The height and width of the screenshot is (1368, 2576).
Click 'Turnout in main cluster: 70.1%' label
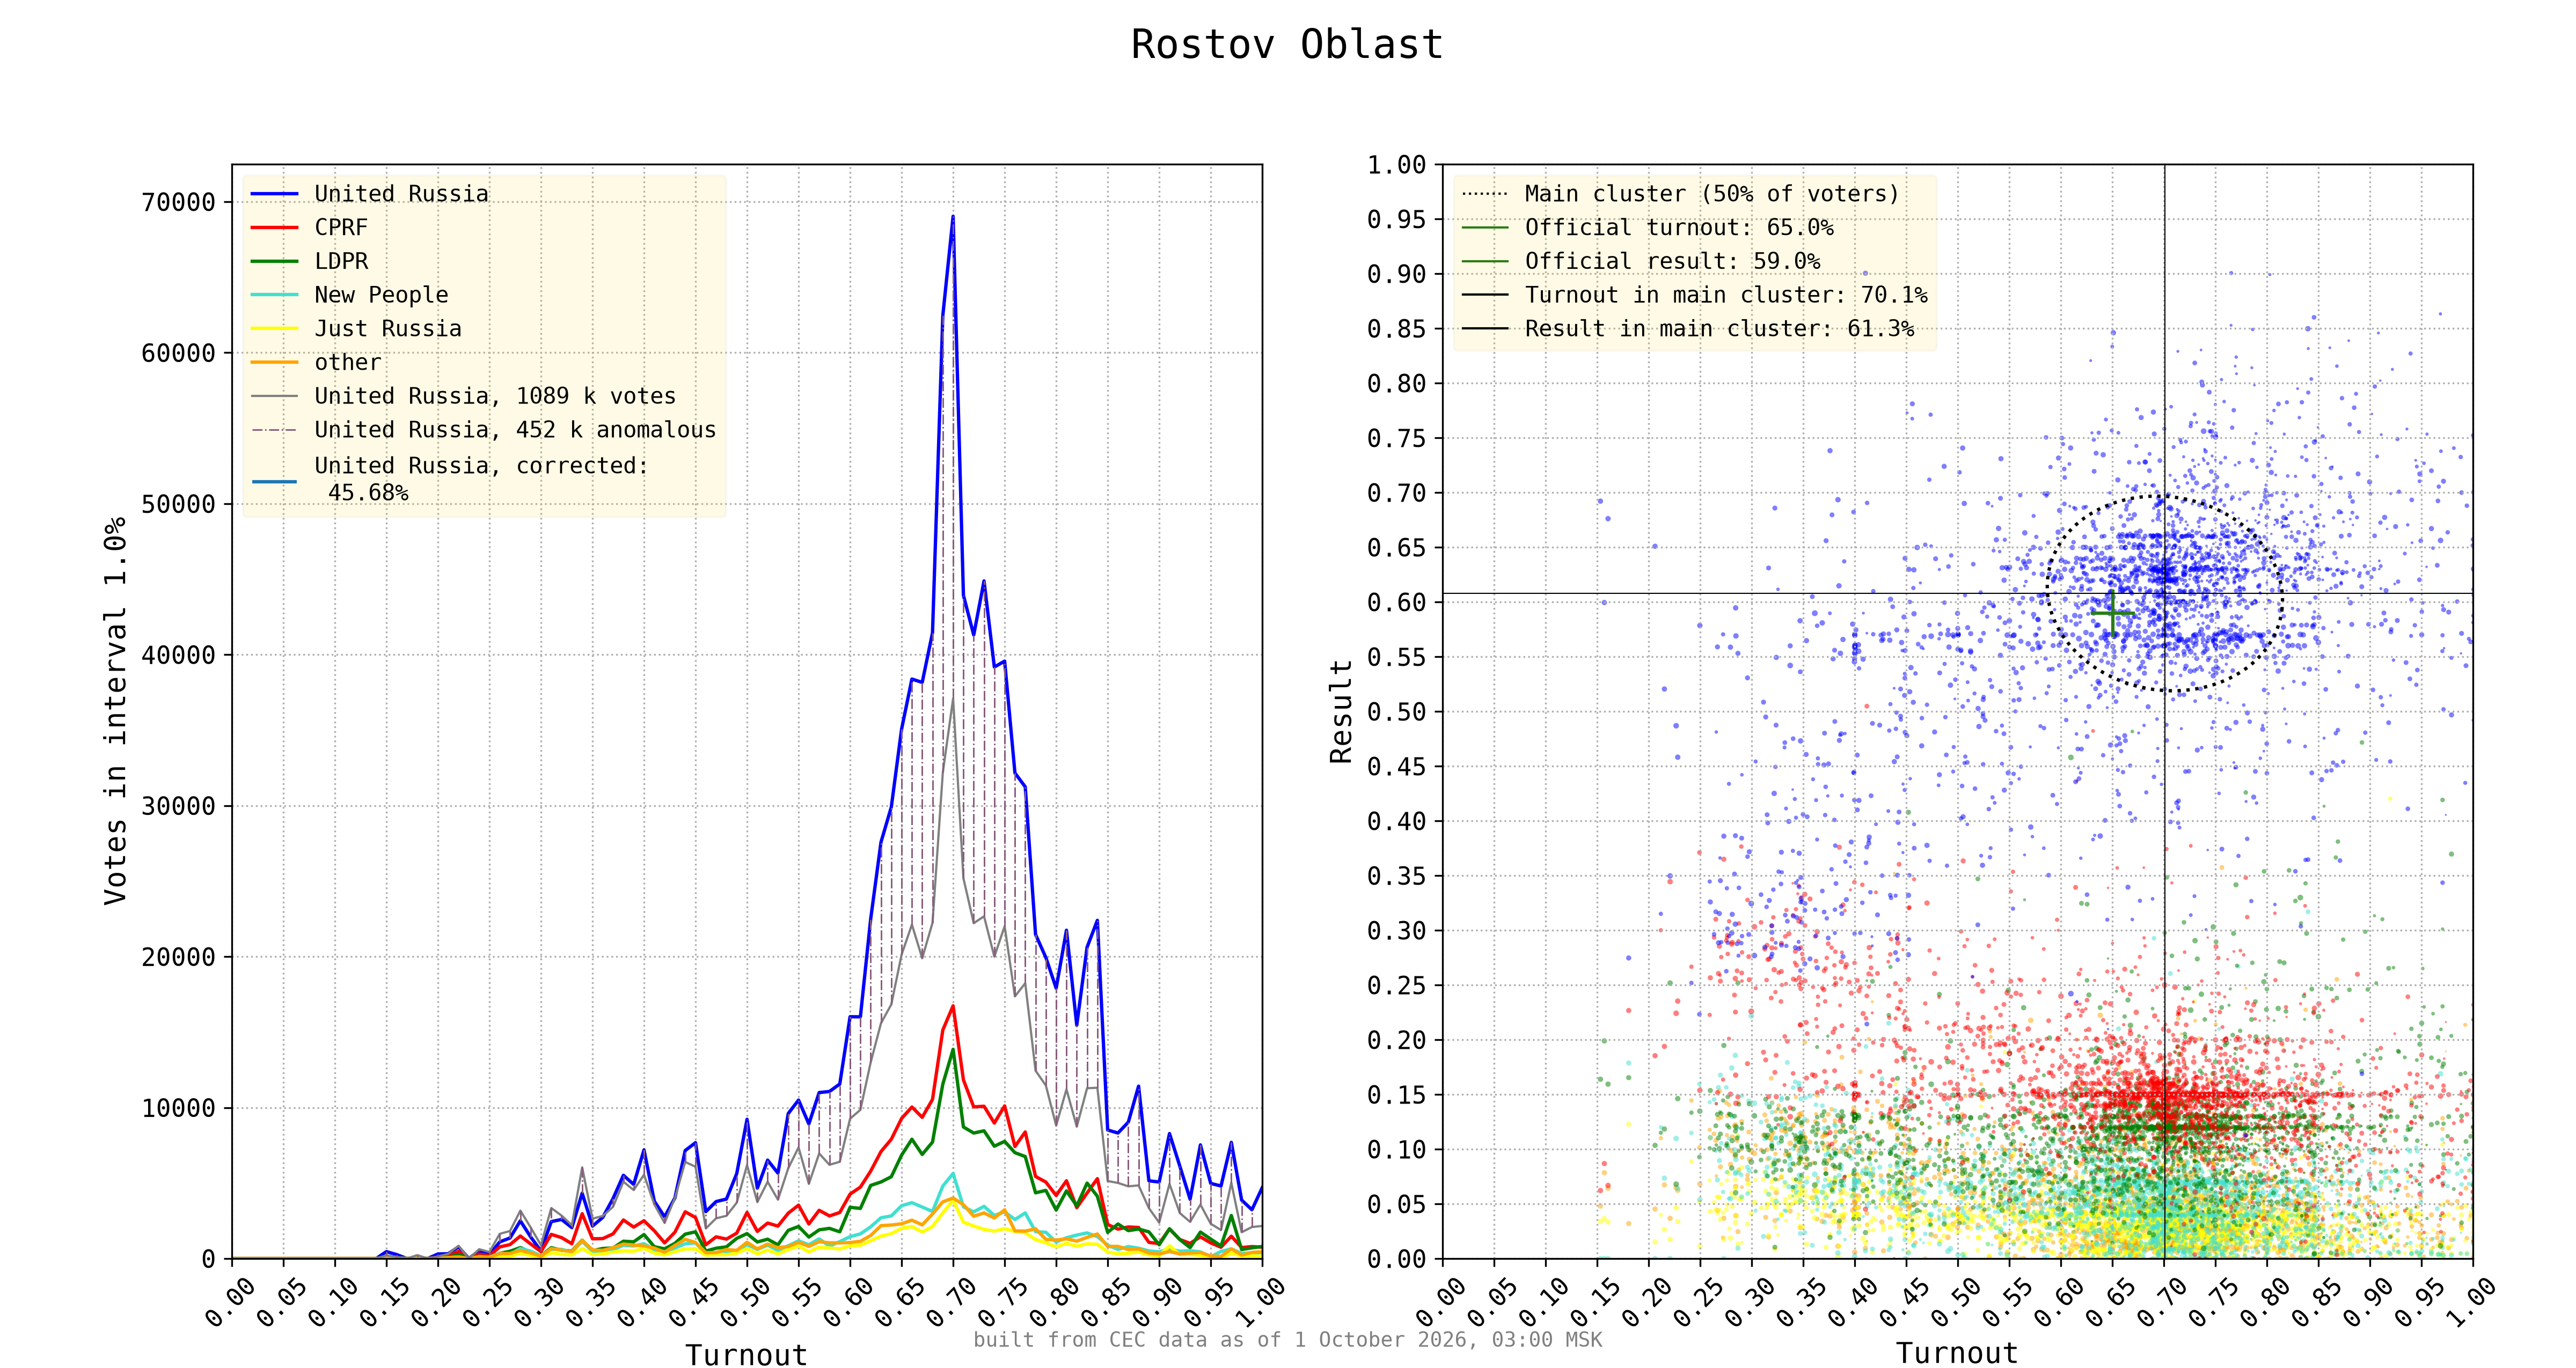1726,295
